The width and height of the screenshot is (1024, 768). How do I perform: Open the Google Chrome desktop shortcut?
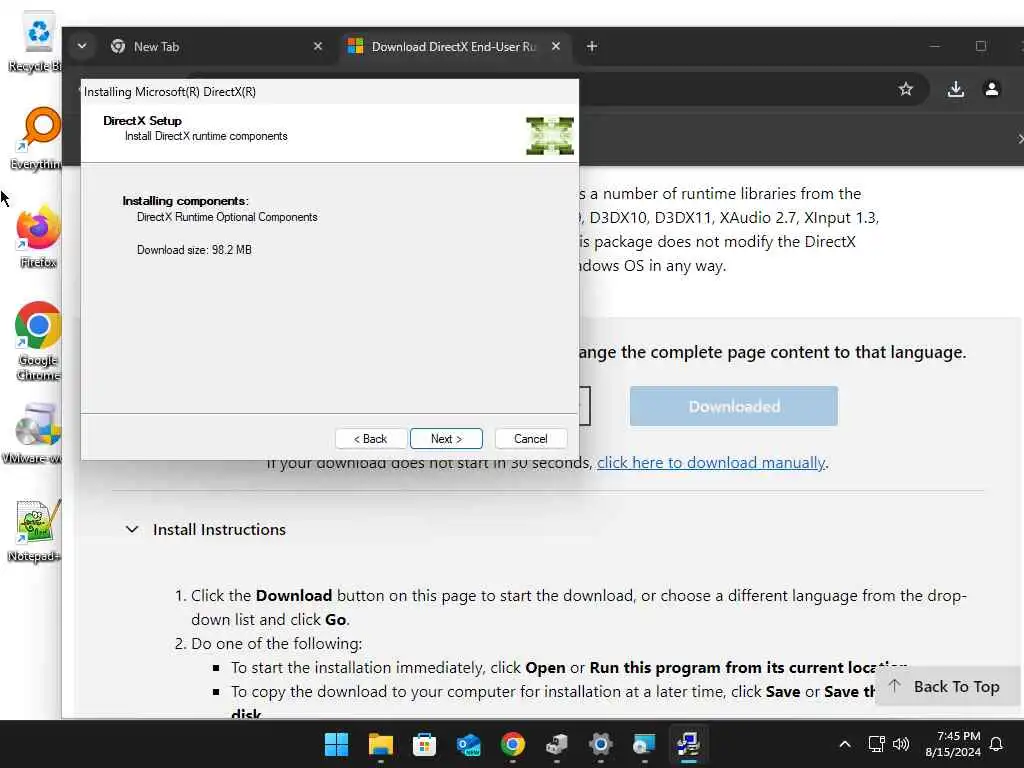coord(38,340)
